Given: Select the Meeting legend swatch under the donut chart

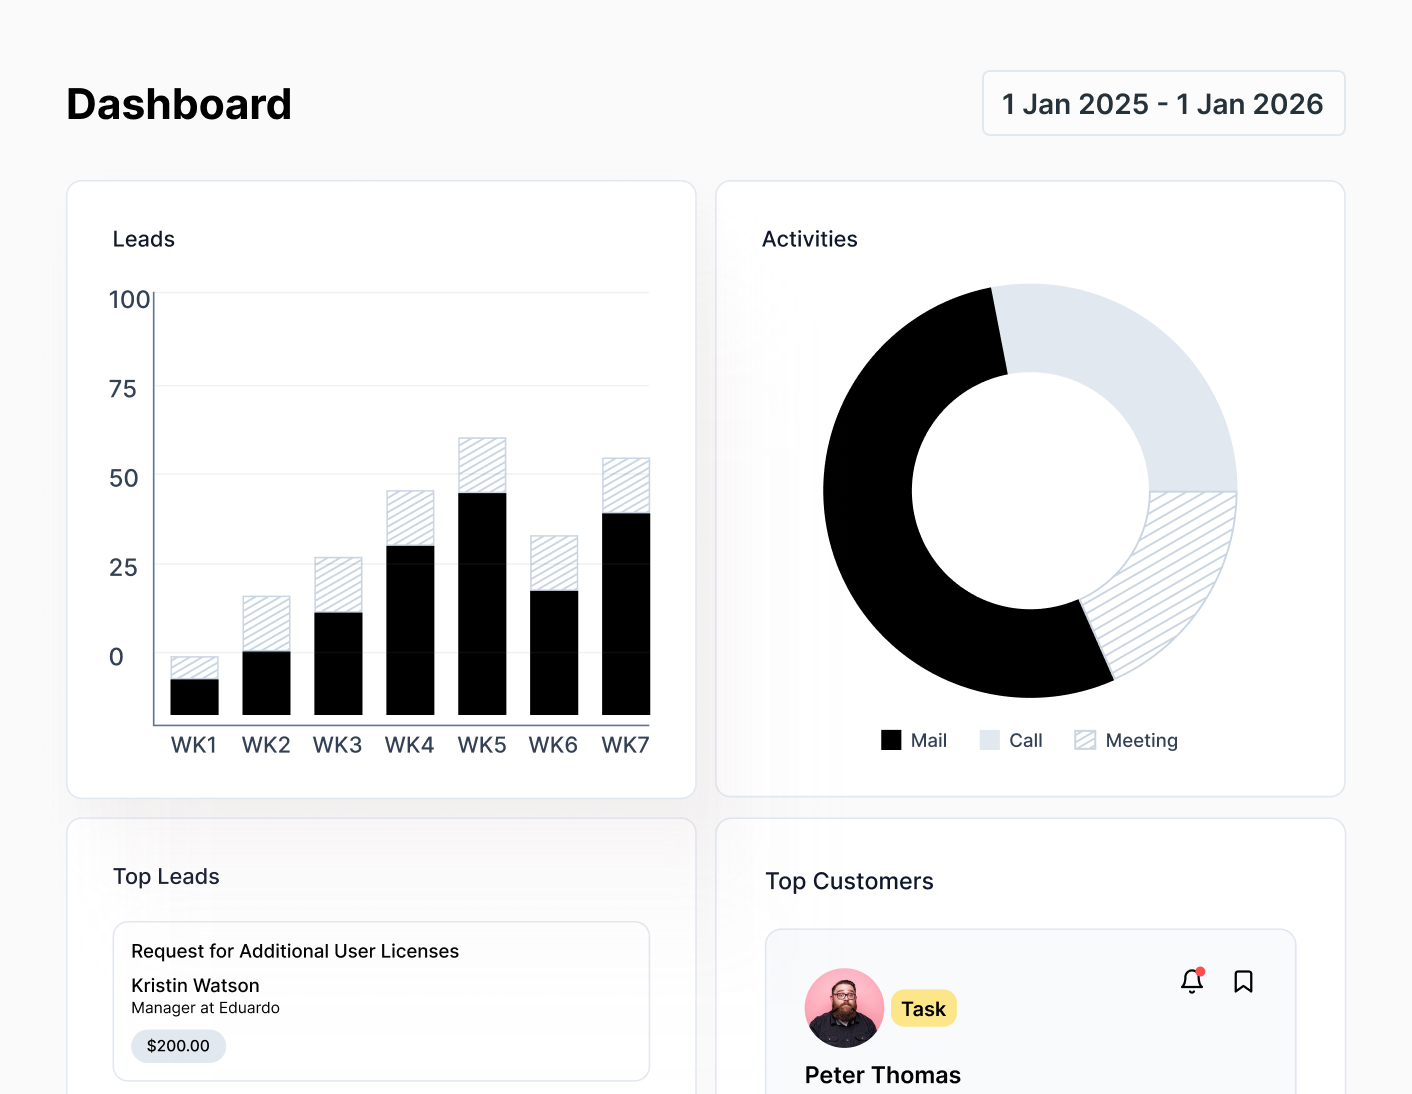Looking at the screenshot, I should point(1084,739).
